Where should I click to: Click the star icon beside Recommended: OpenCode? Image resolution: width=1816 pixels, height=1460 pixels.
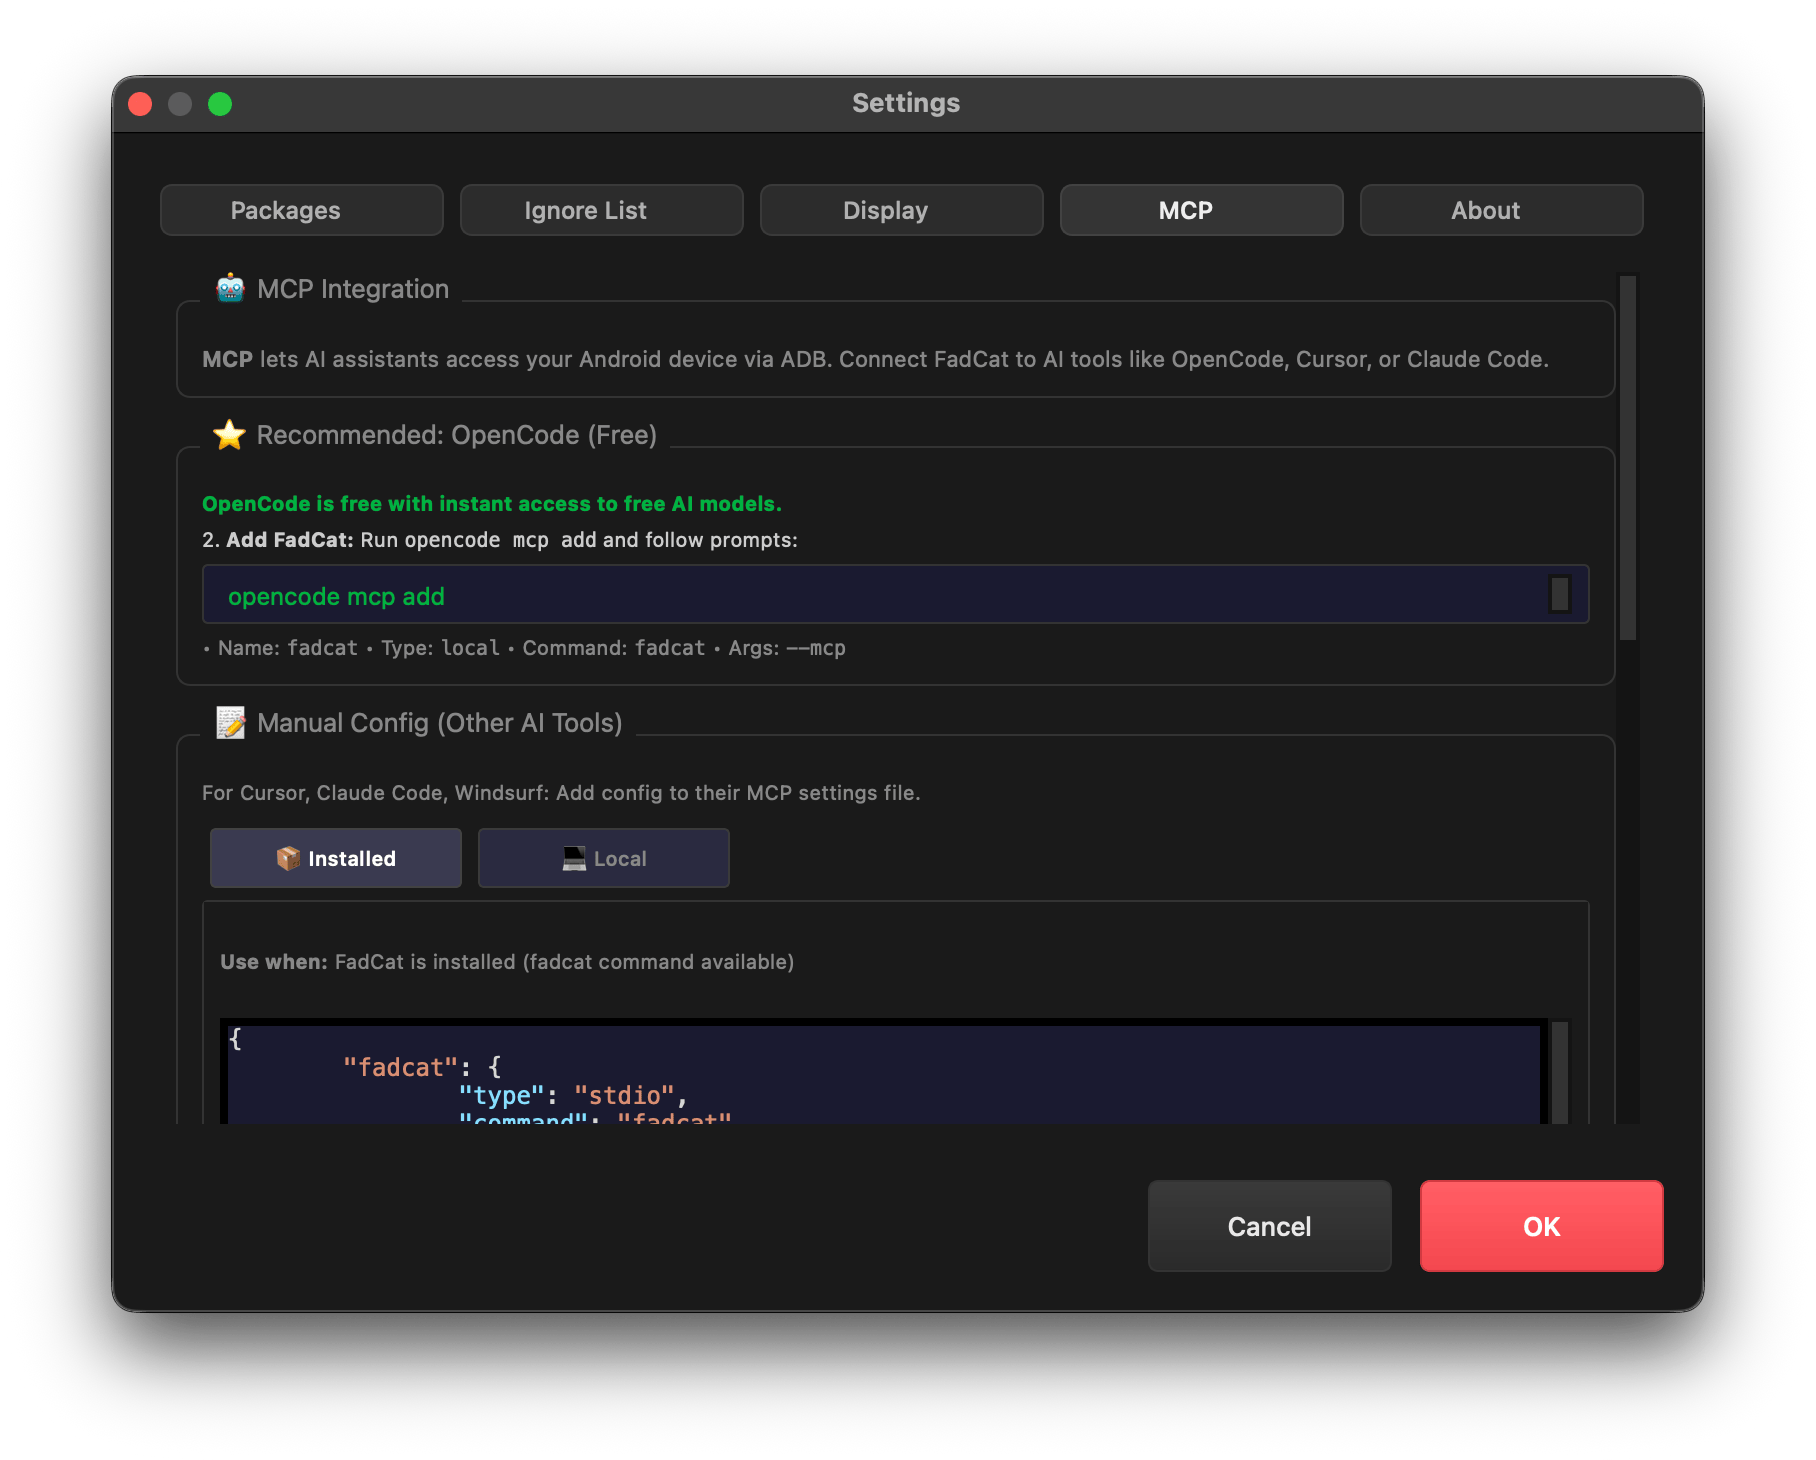coord(229,434)
